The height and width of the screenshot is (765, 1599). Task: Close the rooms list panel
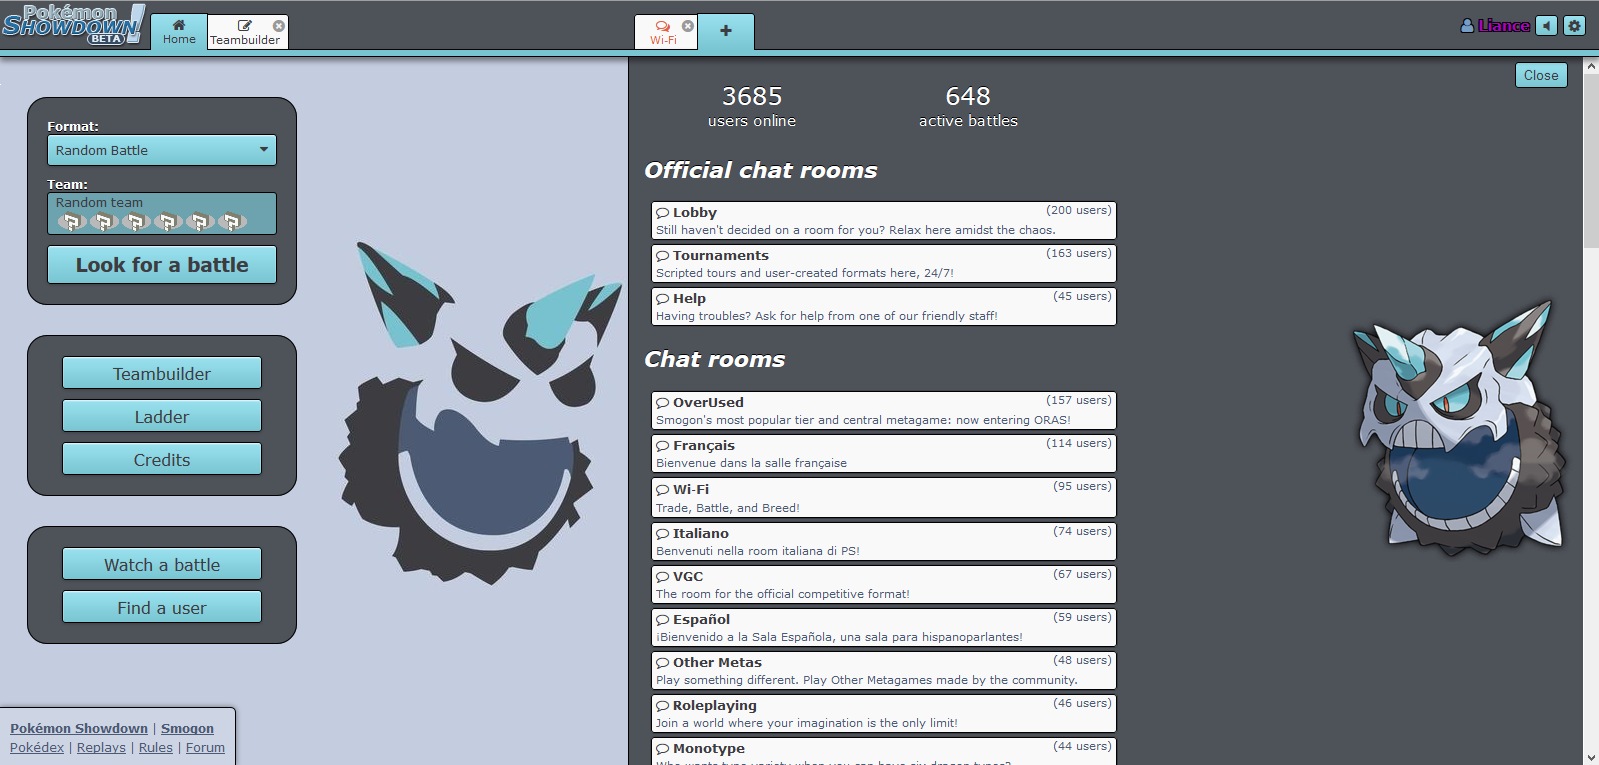[1541, 75]
